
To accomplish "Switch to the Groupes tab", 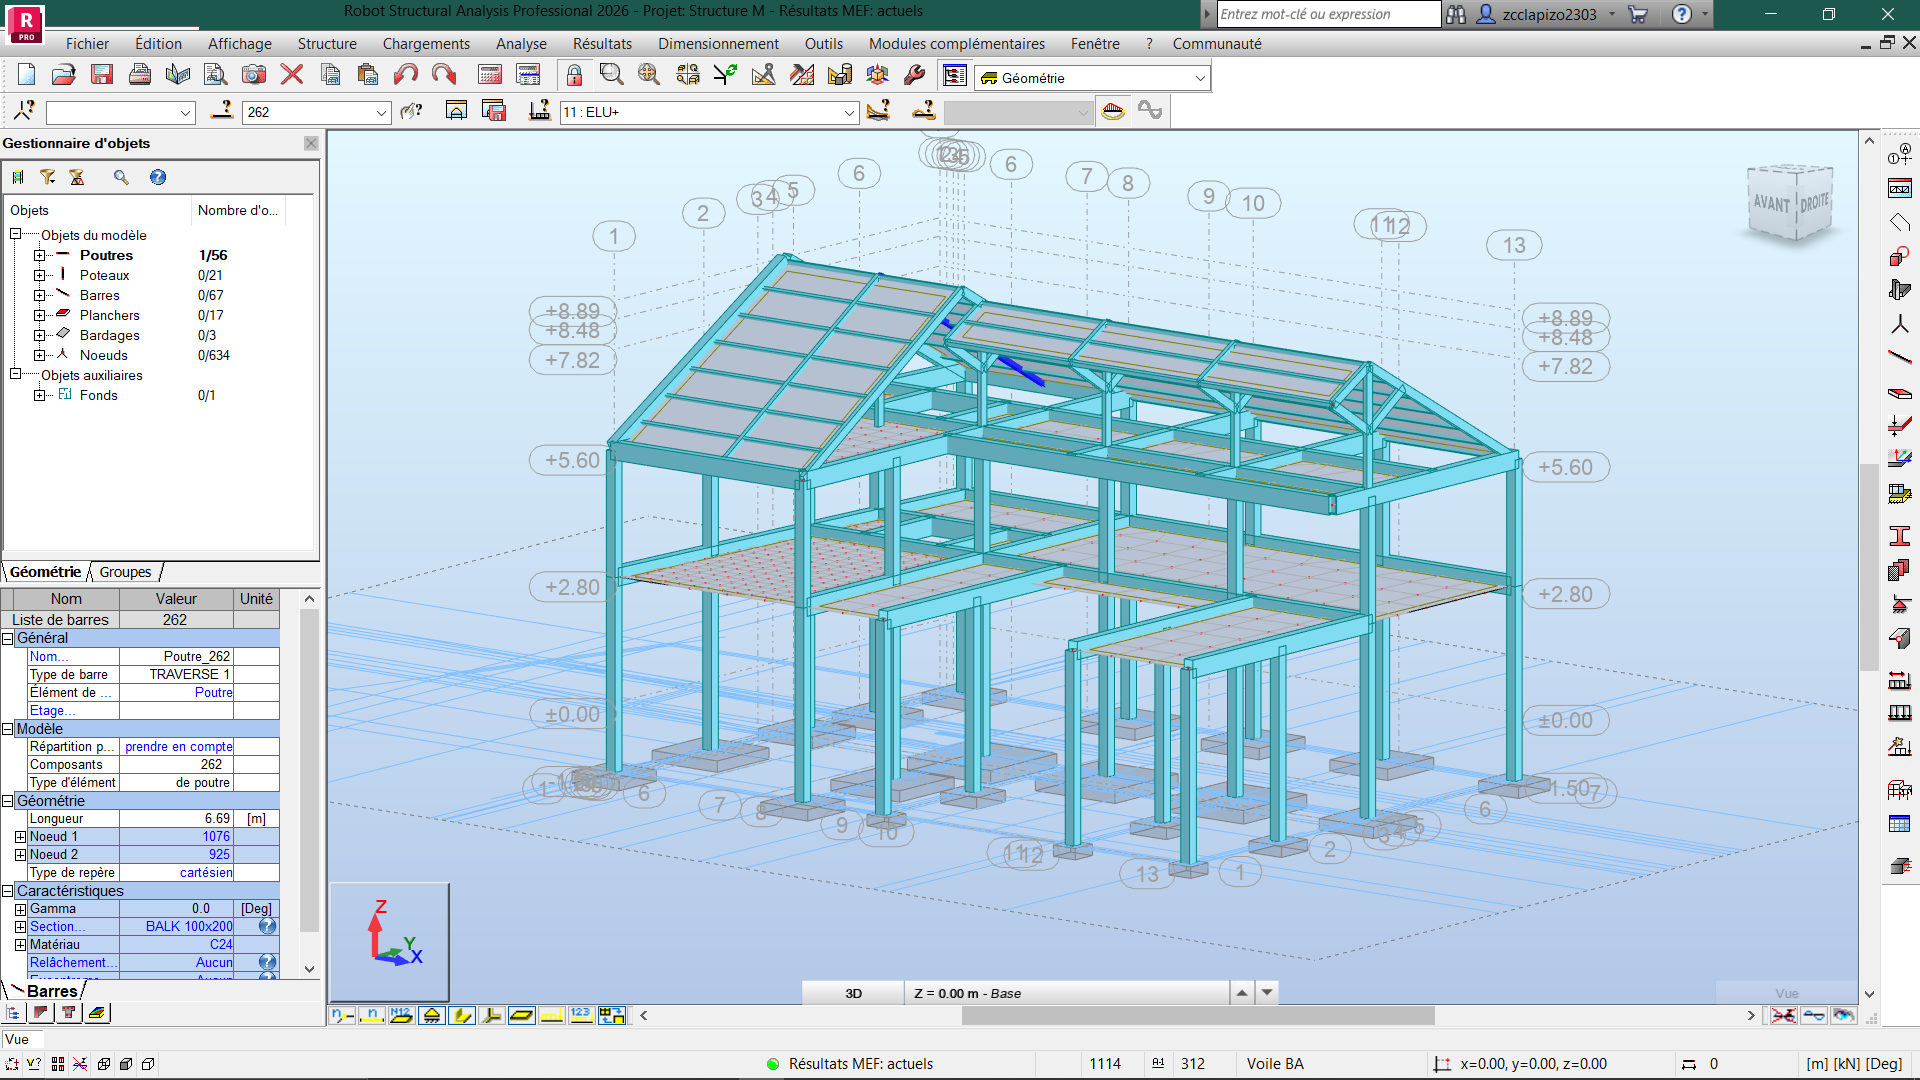I will click(x=125, y=572).
